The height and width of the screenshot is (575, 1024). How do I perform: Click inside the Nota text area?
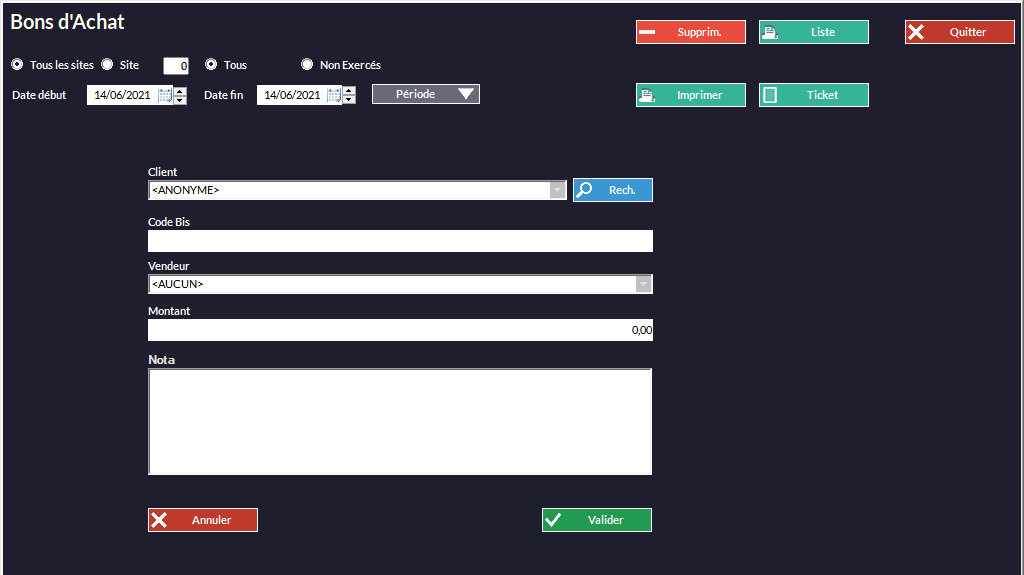tap(400, 421)
